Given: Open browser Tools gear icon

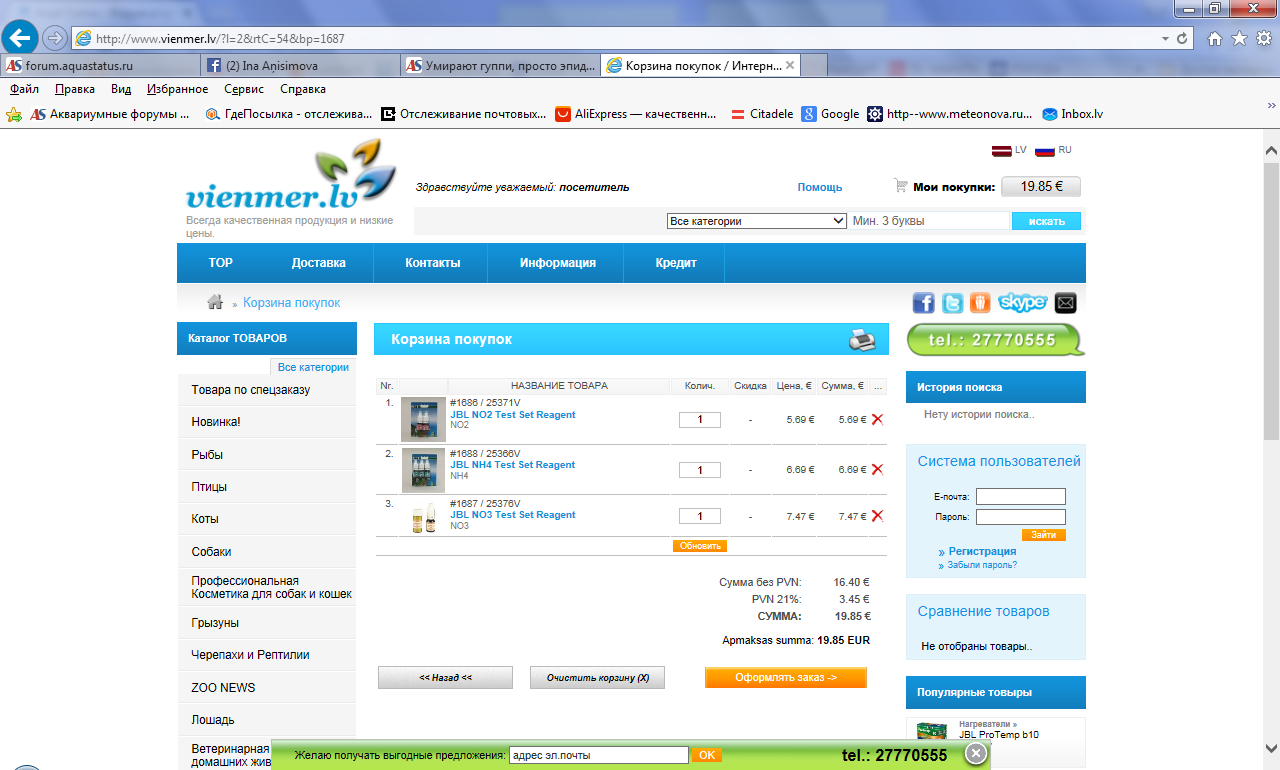Looking at the screenshot, I should pyautogui.click(x=1263, y=39).
